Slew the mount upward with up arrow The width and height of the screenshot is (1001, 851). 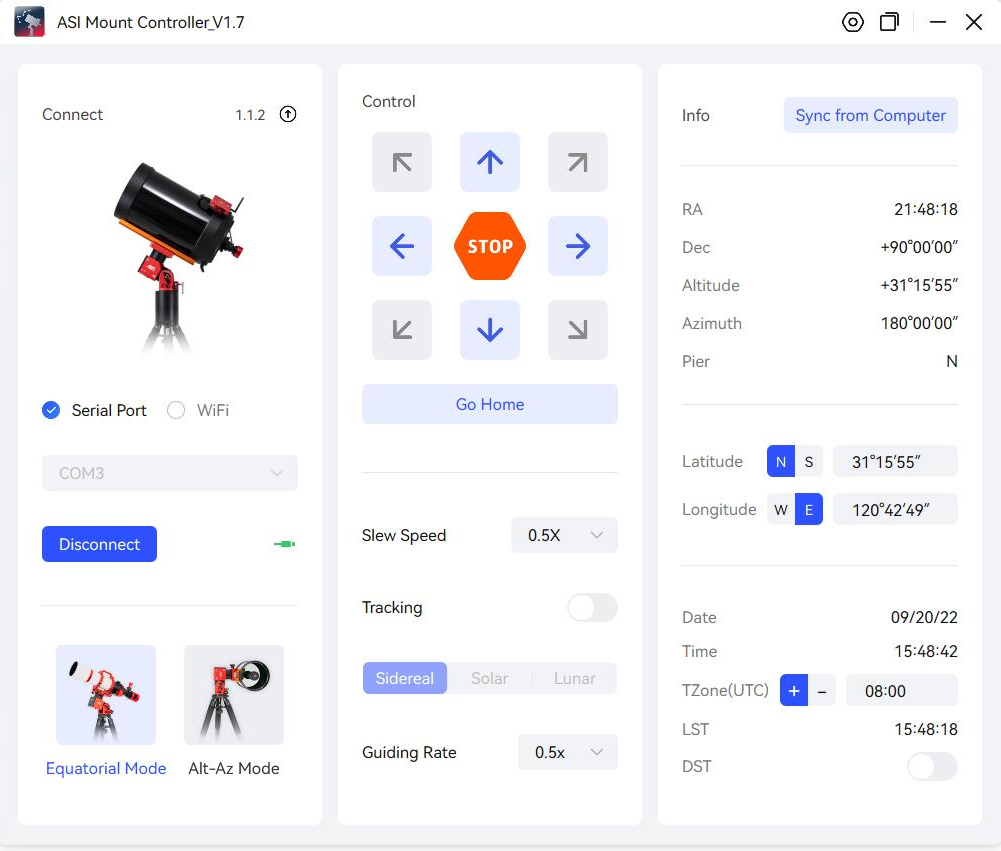(490, 162)
